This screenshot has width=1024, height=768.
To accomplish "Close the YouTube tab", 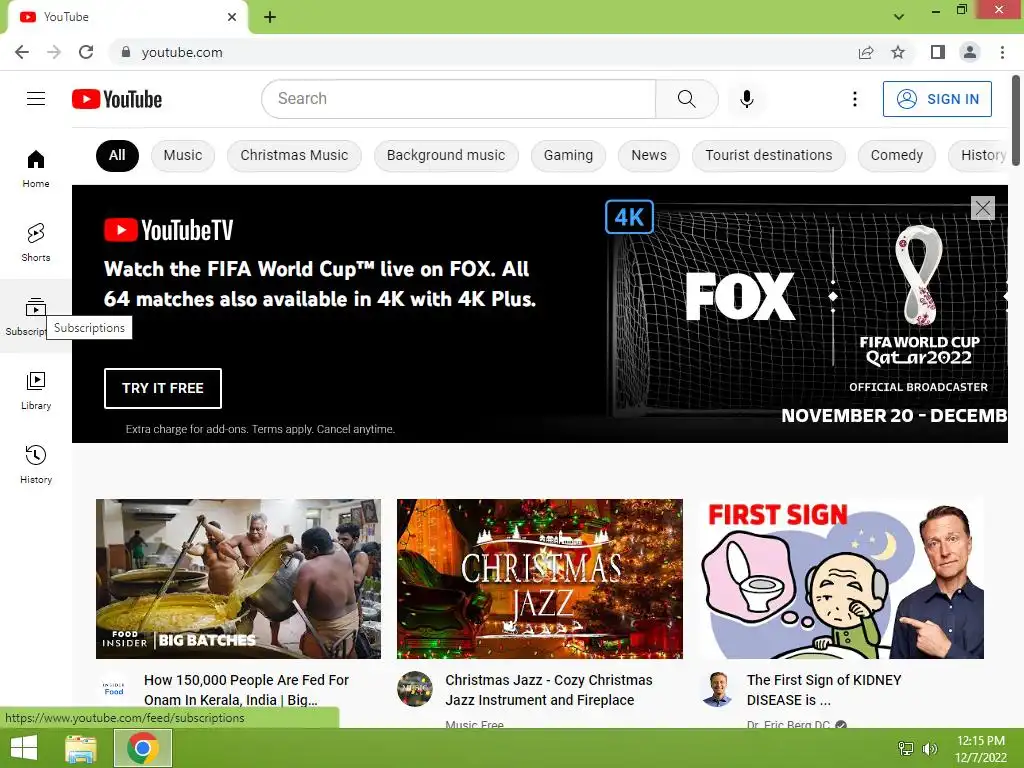I will 232,17.
